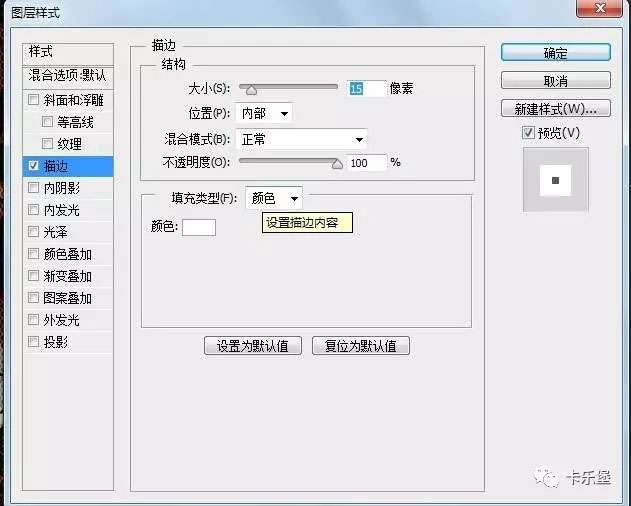The height and width of the screenshot is (506, 631).
Task: Enable the 内阴影 checkbox
Action: pos(33,188)
